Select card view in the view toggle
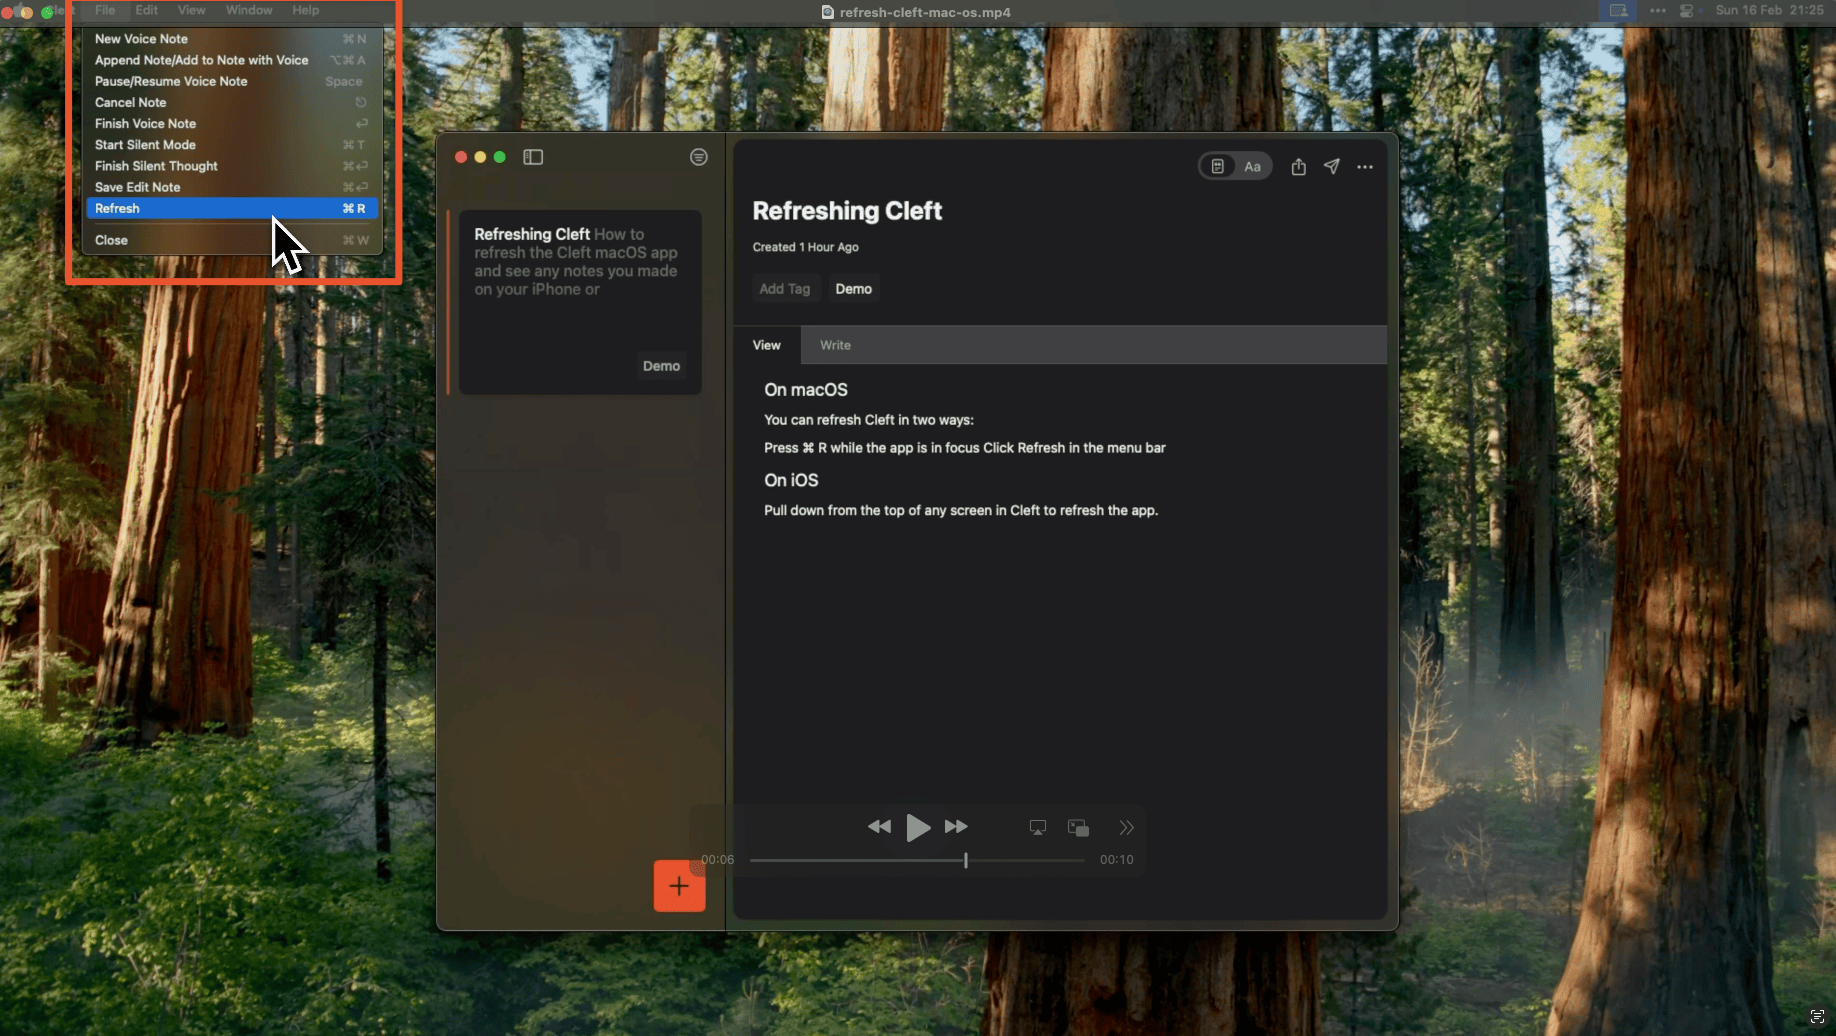The height and width of the screenshot is (1036, 1836). (1218, 166)
